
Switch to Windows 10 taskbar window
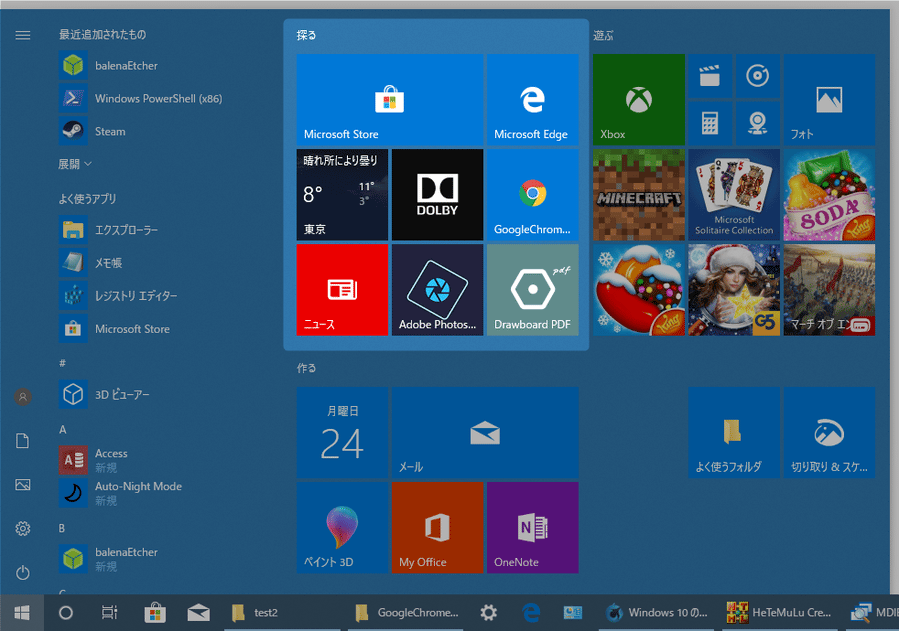(658, 613)
